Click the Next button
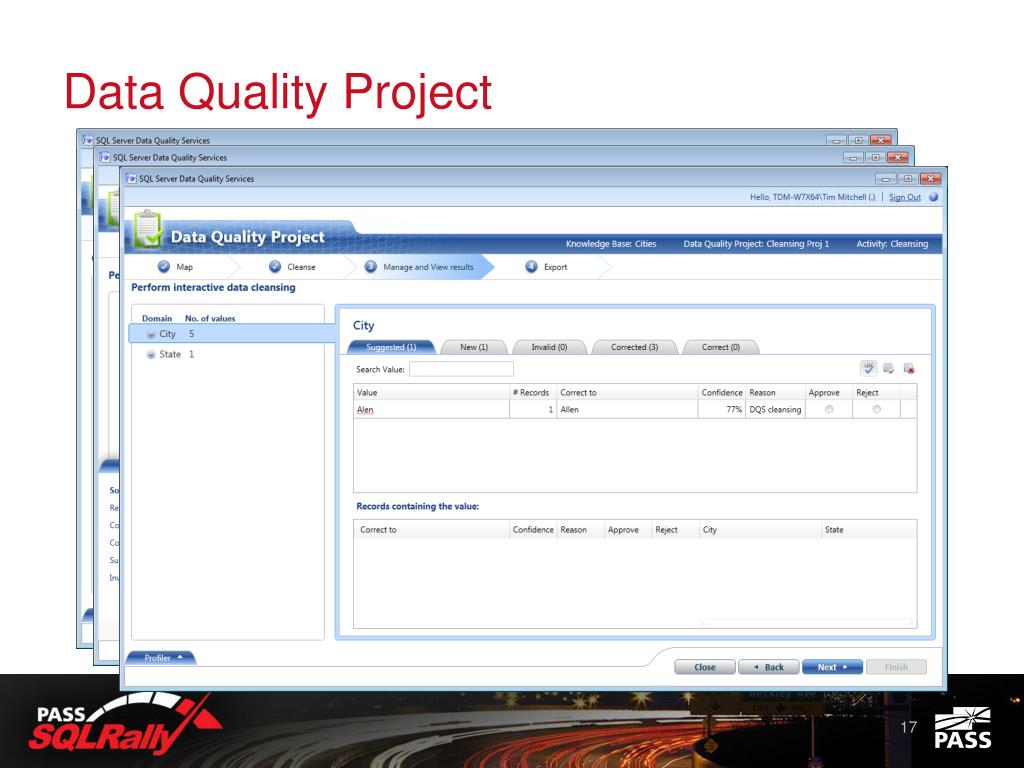This screenshot has width=1024, height=768. tap(832, 667)
